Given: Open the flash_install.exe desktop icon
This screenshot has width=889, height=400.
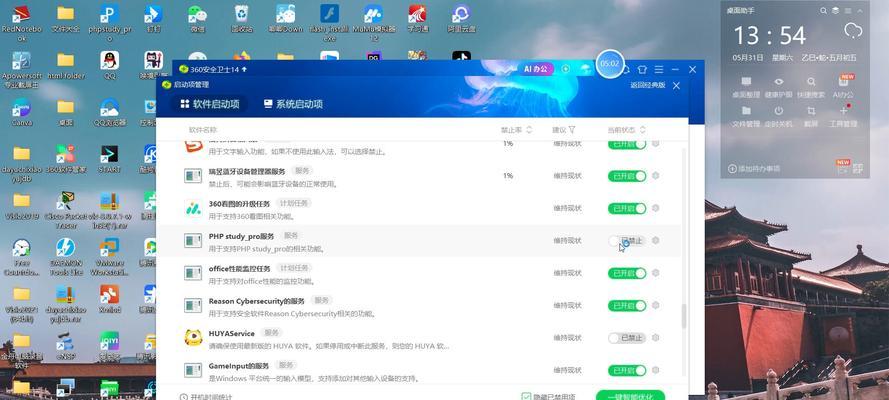Looking at the screenshot, I should [x=329, y=23].
